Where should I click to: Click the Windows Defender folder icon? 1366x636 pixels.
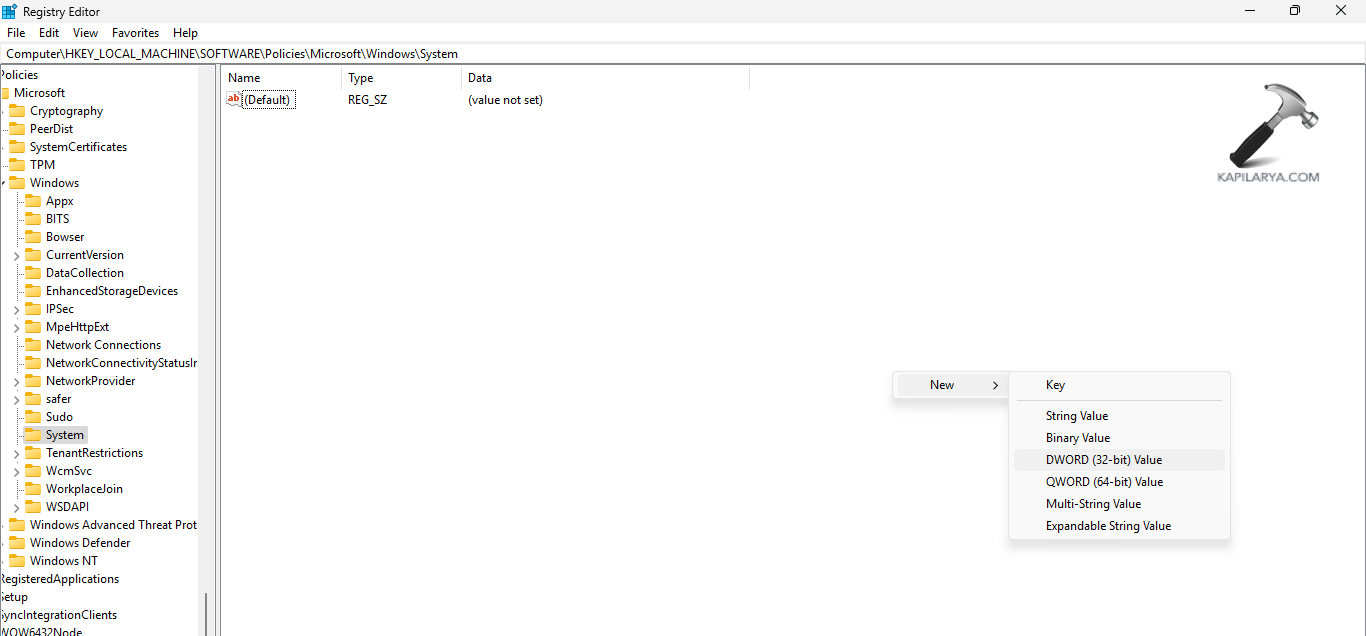click(x=17, y=543)
